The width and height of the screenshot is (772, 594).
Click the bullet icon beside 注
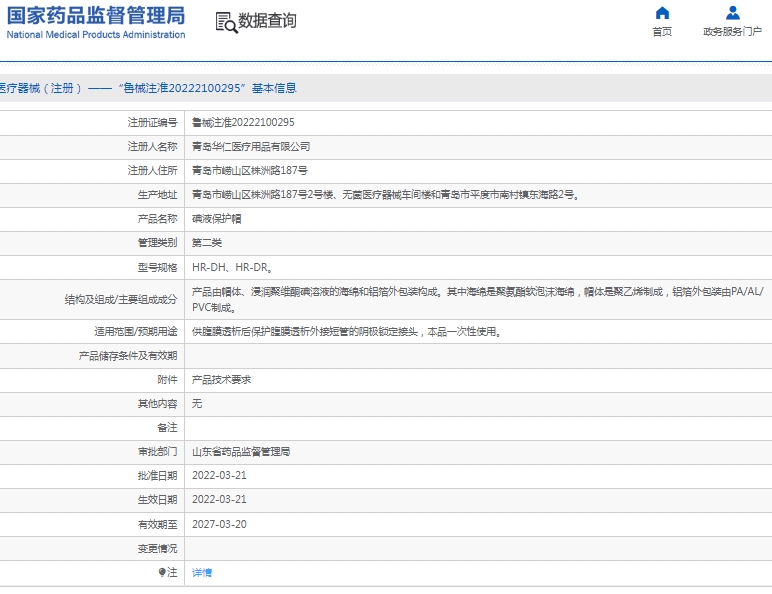(161, 572)
